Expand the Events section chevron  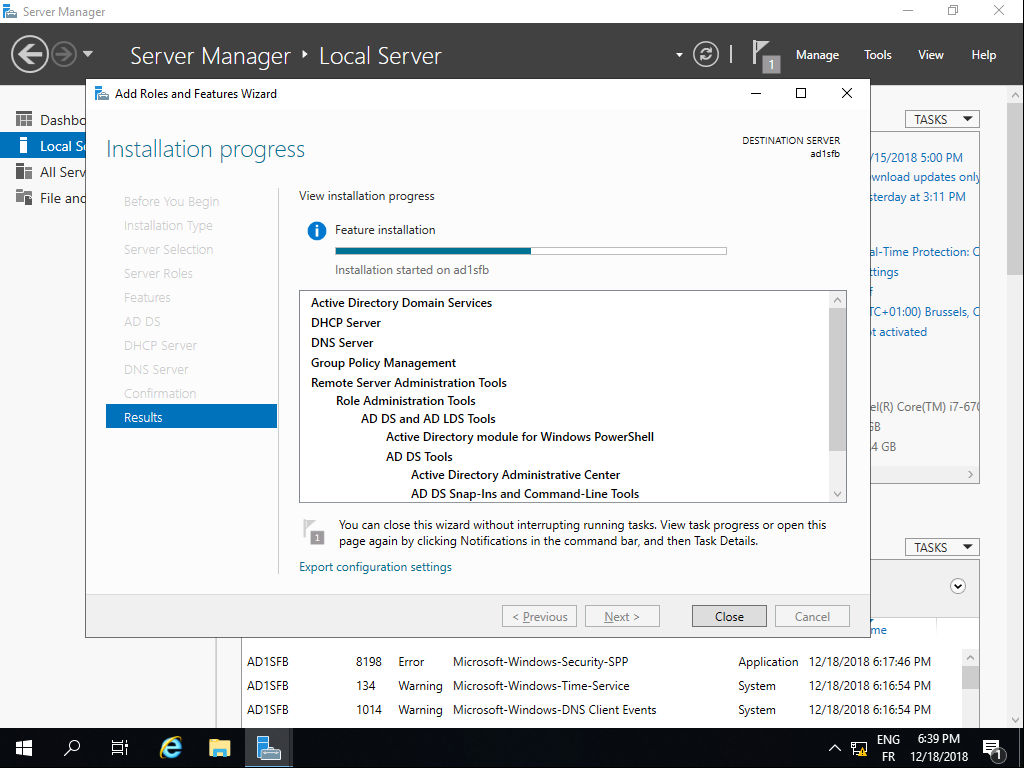pos(958,586)
